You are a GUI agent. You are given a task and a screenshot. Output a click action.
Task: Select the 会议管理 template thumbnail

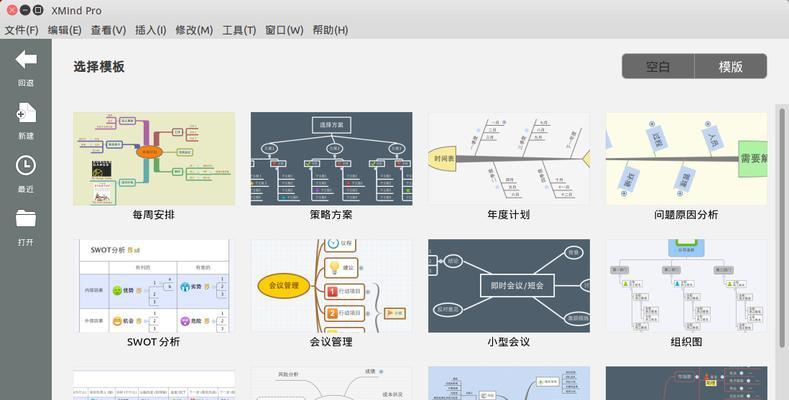coord(332,286)
